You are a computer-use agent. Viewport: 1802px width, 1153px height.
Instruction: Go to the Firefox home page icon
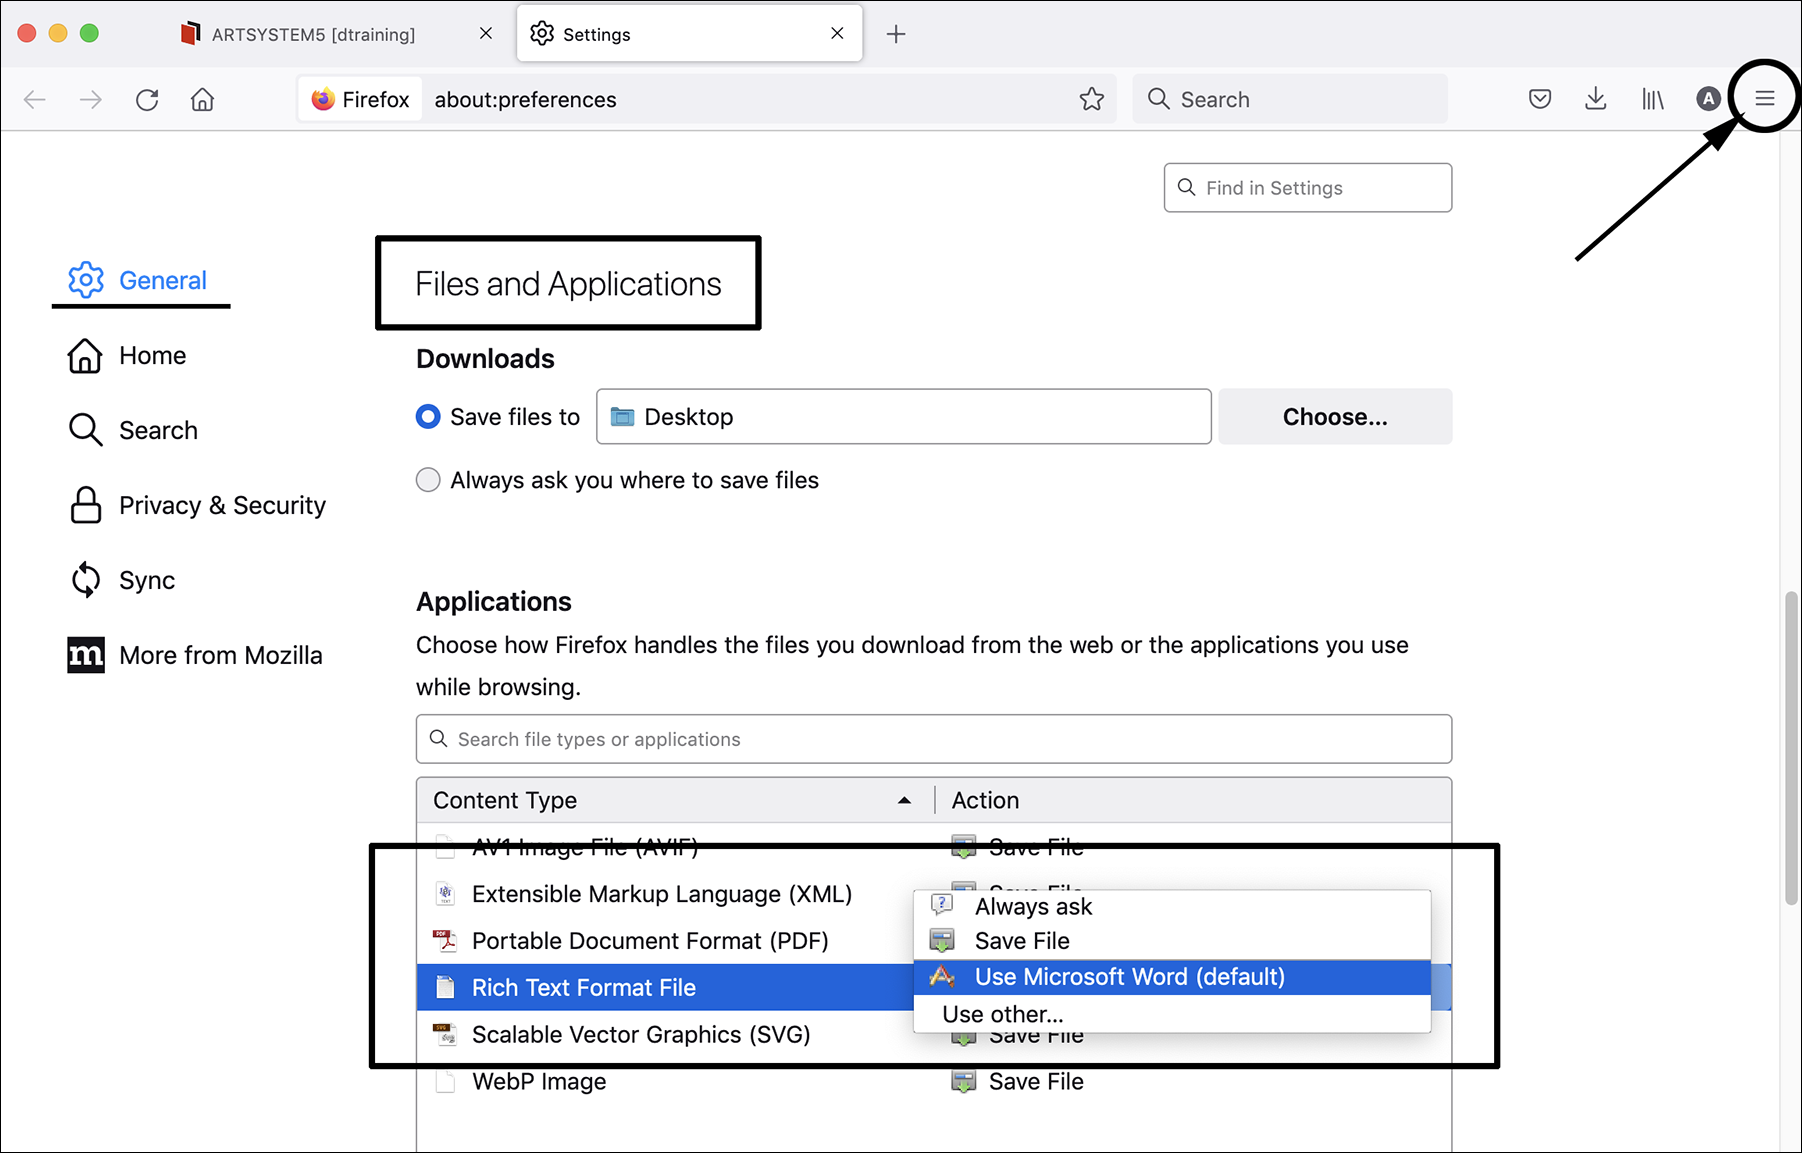(203, 99)
